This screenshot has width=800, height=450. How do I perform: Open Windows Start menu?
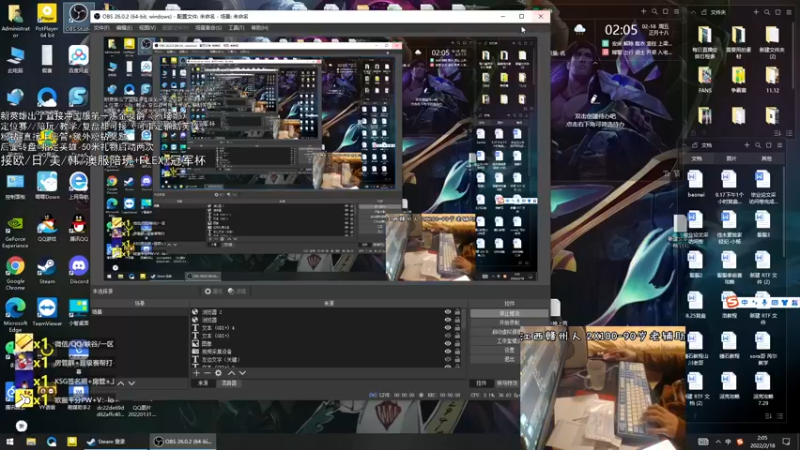click(10, 442)
